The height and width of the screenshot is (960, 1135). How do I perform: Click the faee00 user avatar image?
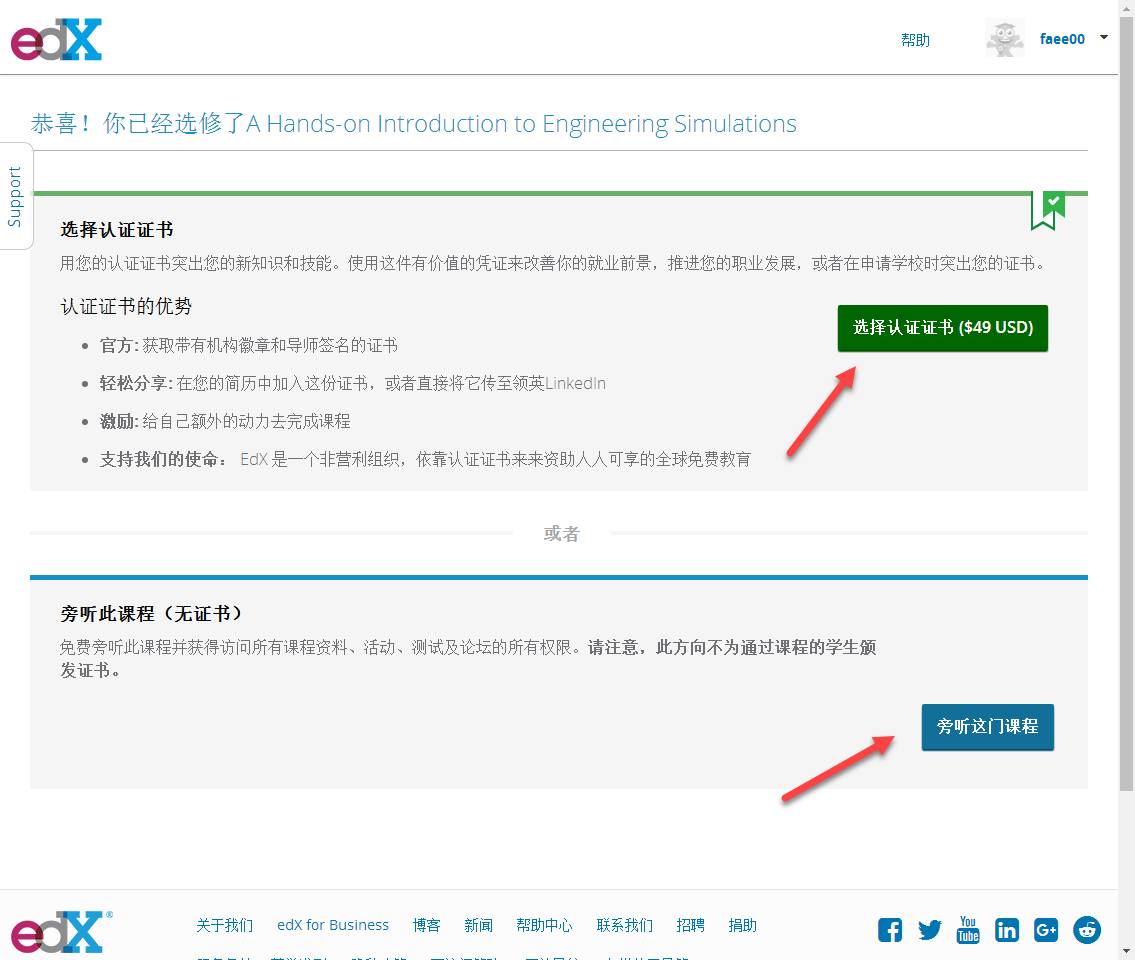point(1005,39)
